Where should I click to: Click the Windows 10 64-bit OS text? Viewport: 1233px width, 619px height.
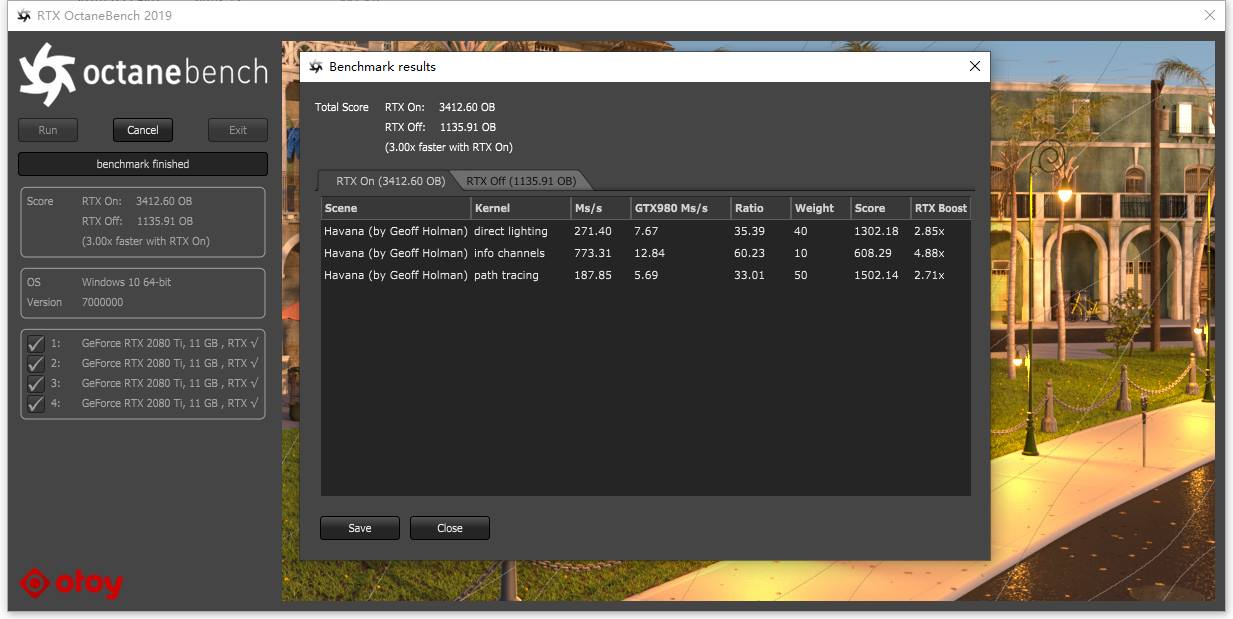(126, 282)
